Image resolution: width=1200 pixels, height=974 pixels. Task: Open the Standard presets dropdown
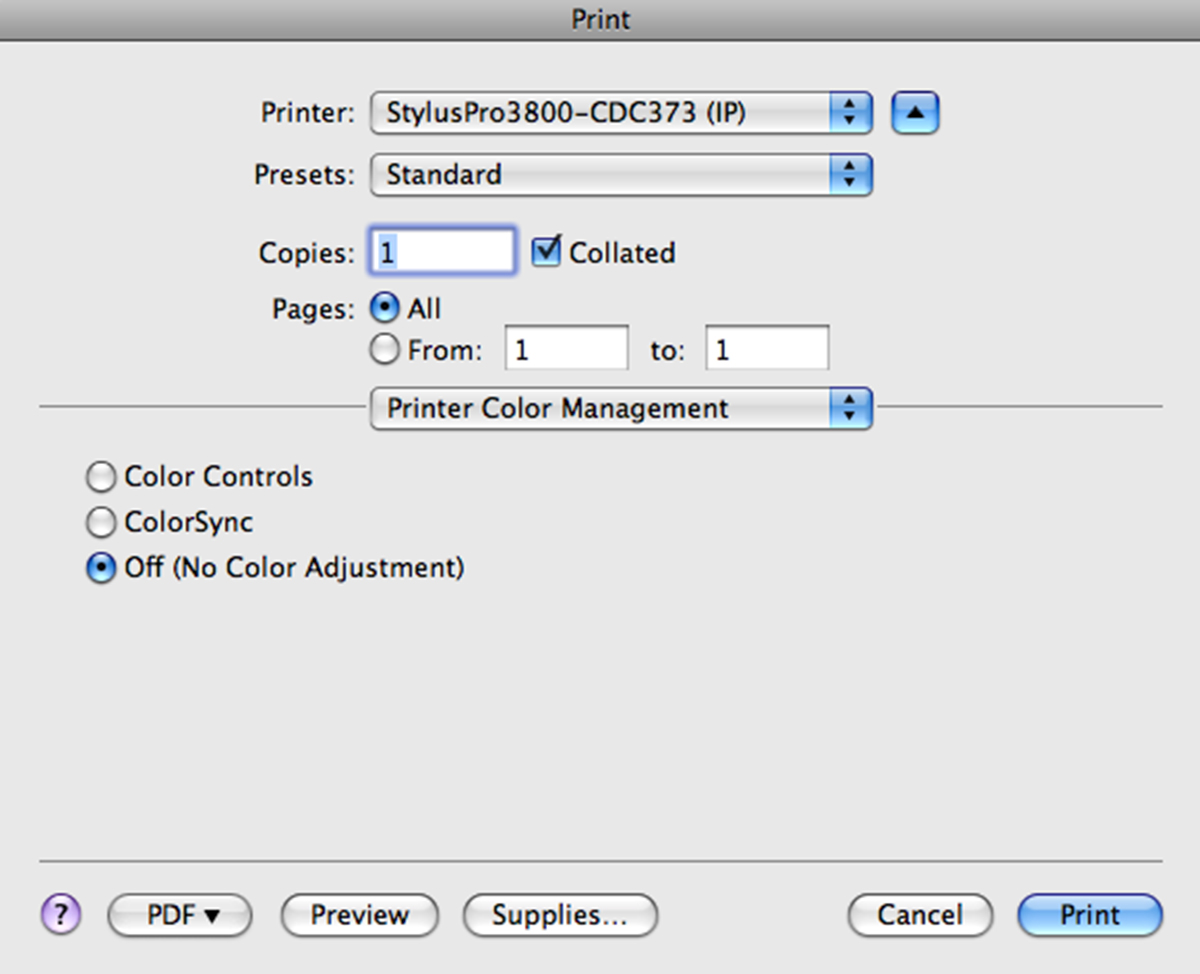[621, 175]
